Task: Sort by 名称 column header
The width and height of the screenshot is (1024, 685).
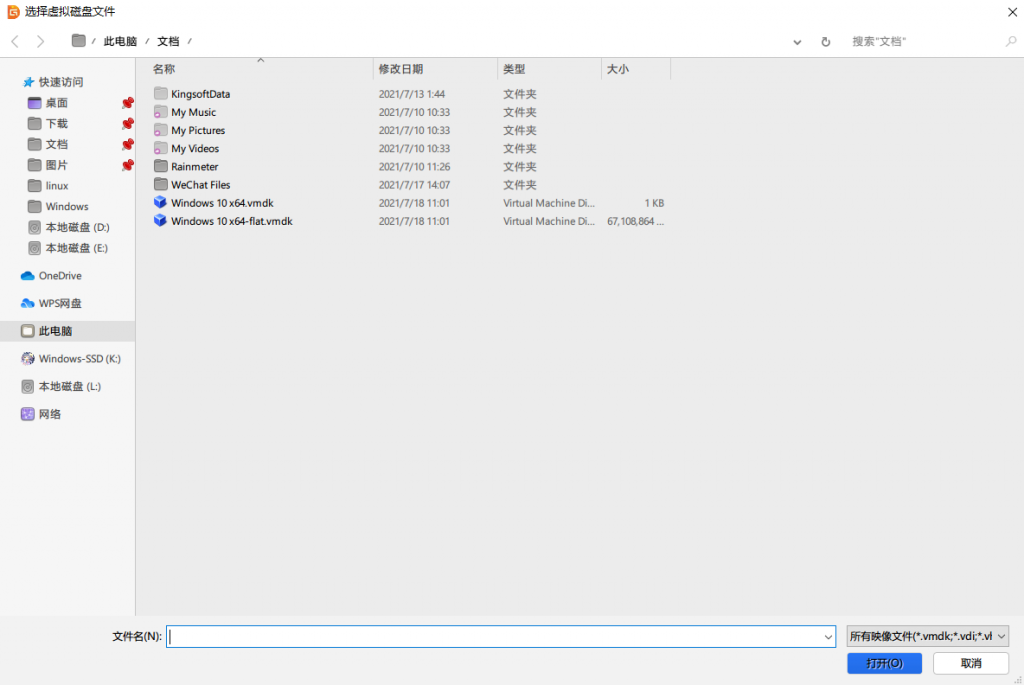Action: [164, 69]
